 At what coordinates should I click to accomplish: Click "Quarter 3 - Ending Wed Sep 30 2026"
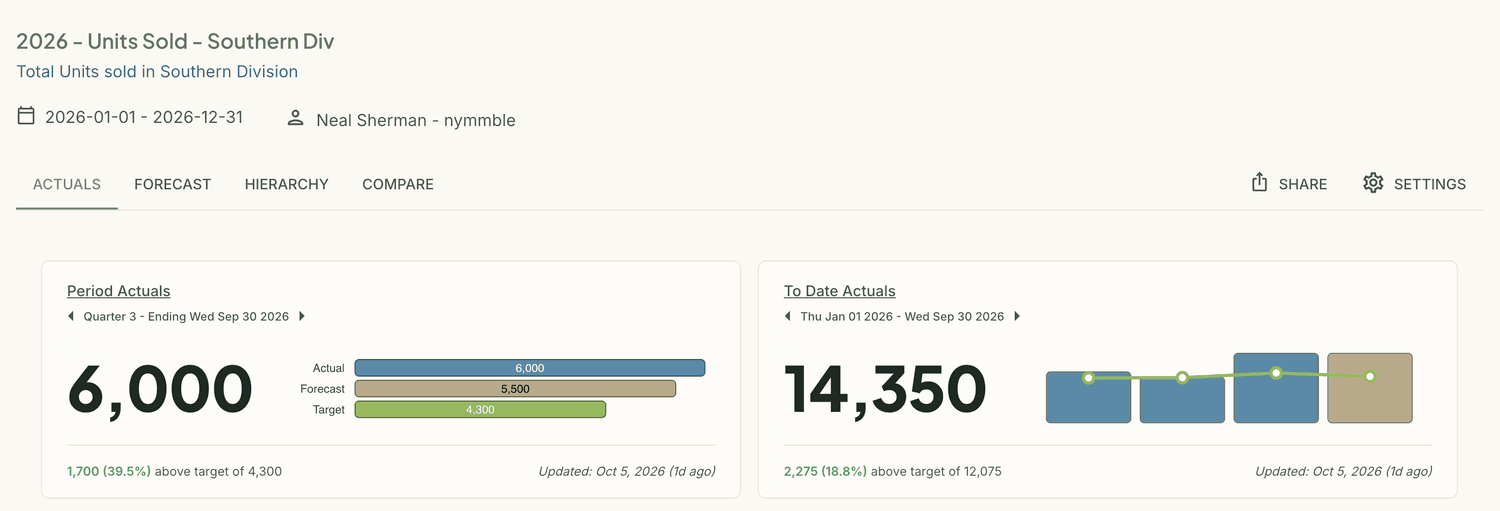(186, 316)
